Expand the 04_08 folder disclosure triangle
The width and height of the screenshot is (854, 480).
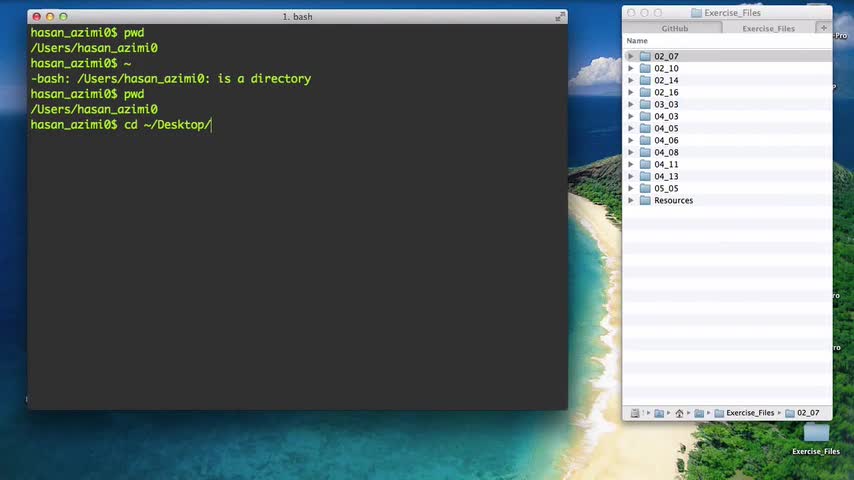click(x=631, y=152)
